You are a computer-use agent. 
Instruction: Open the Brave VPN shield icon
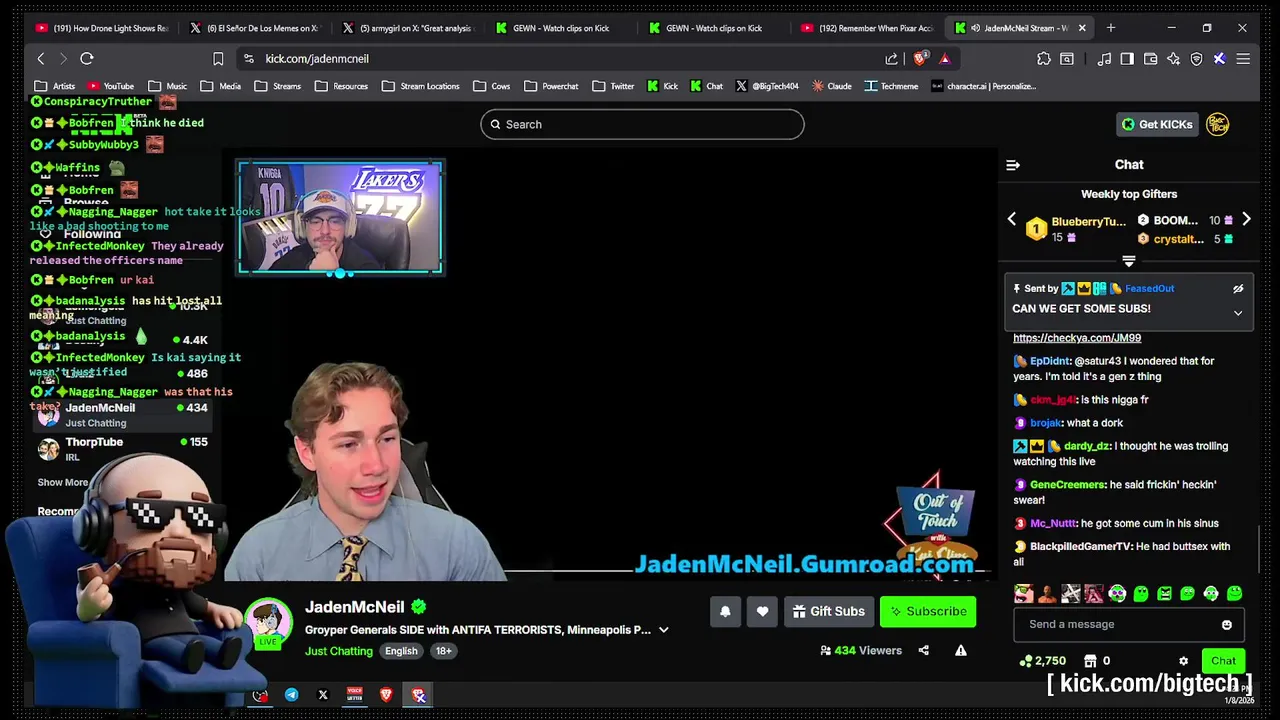coord(1196,59)
